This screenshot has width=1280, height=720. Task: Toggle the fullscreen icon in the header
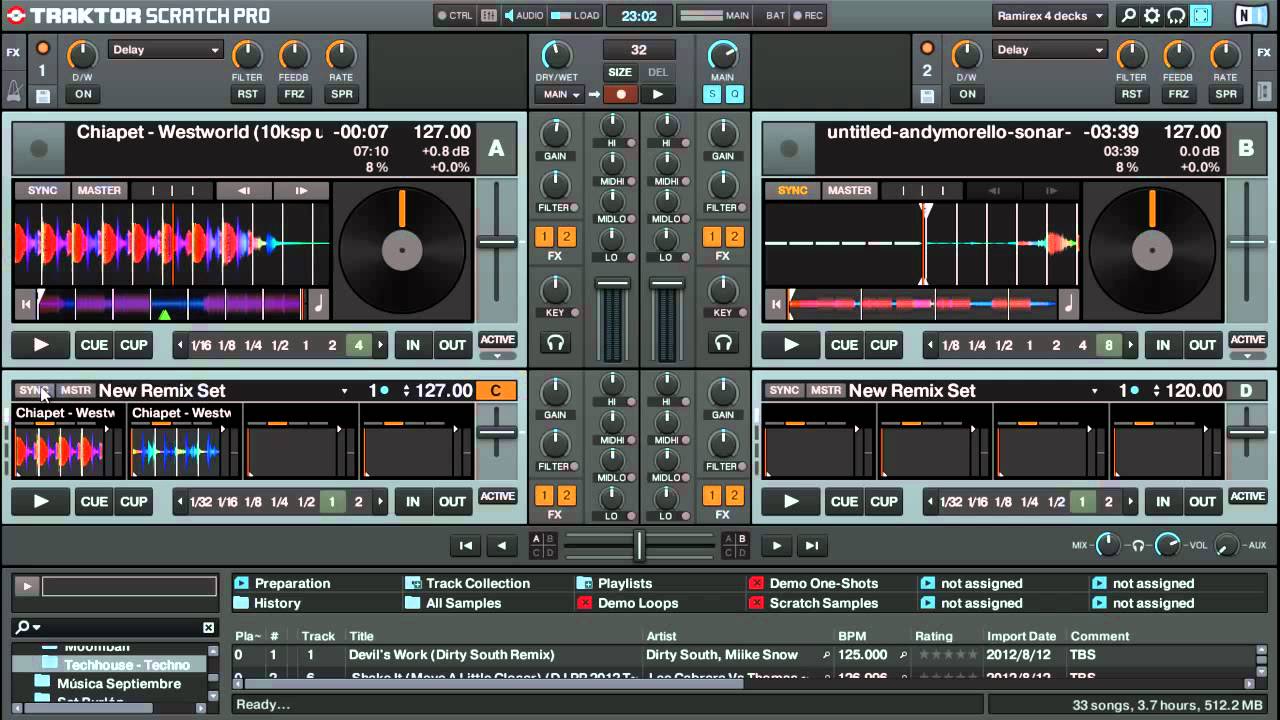[1200, 15]
